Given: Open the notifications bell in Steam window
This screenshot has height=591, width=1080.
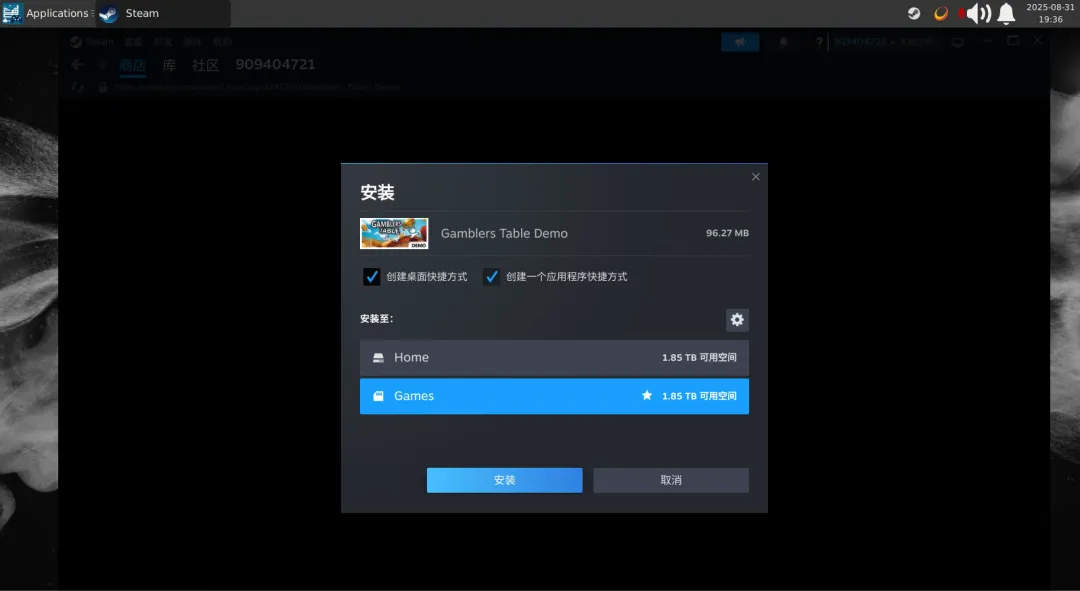Looking at the screenshot, I should click(784, 41).
